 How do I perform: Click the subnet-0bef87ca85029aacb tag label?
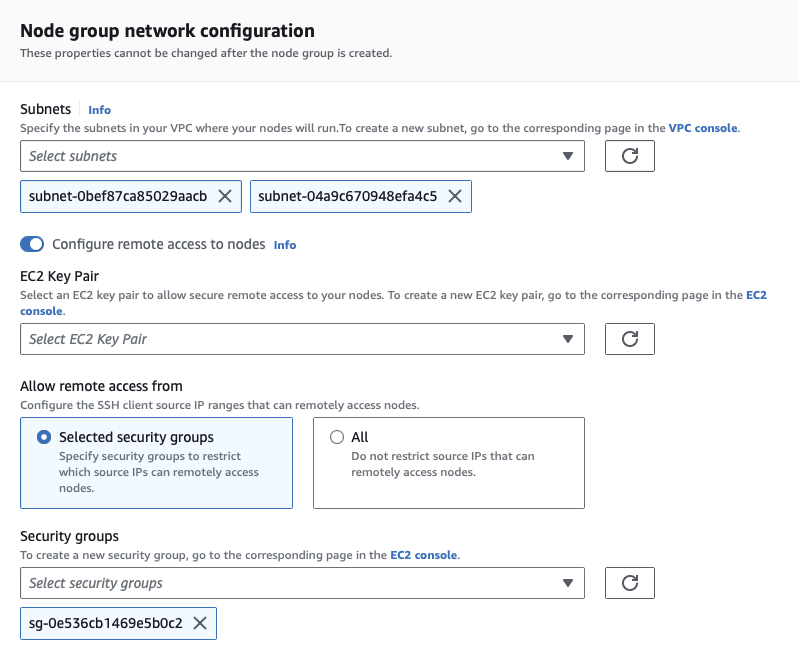click(118, 197)
